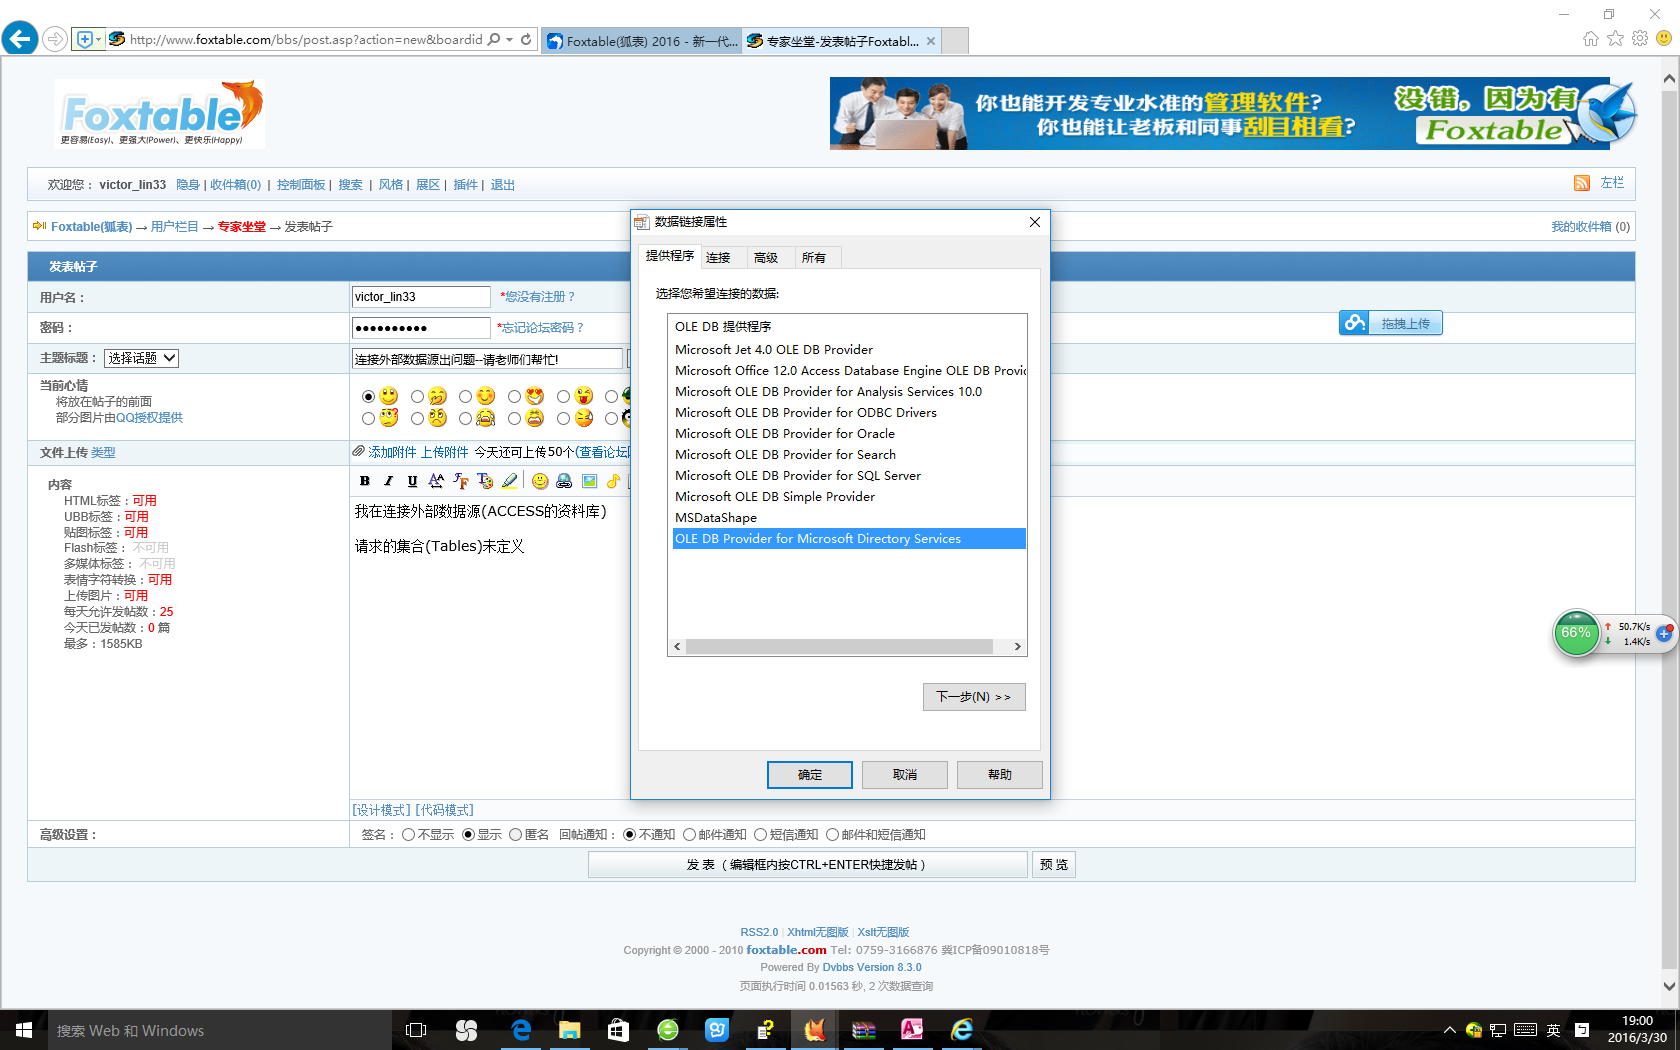Screen dimensions: 1680x1050
Task: Insert music with the note icon
Action: (x=613, y=481)
